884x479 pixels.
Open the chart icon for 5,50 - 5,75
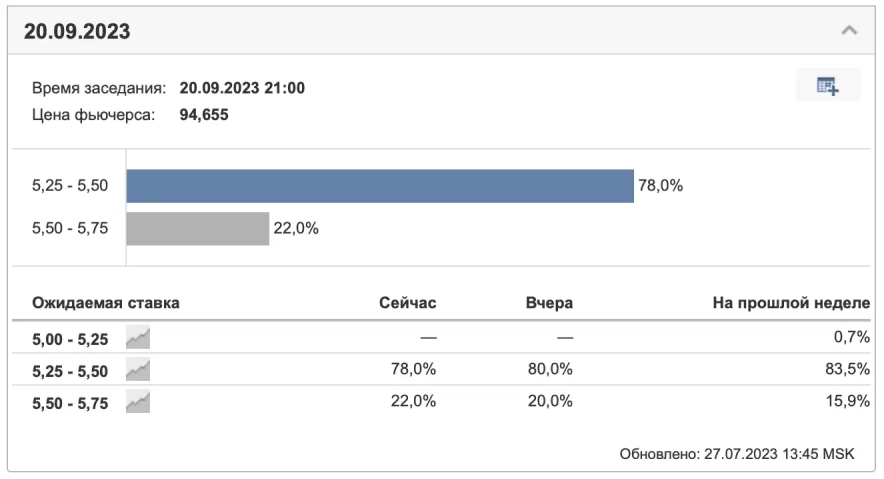coord(138,402)
